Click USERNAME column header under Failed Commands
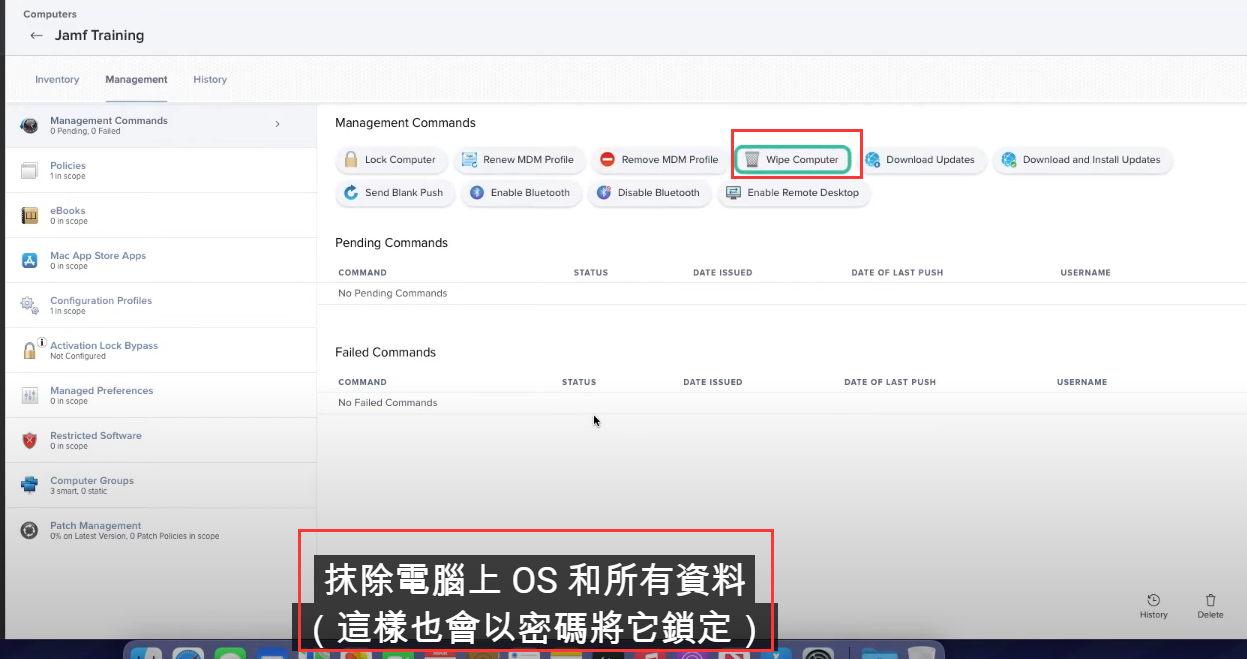This screenshot has height=659, width=1247. coord(1082,382)
